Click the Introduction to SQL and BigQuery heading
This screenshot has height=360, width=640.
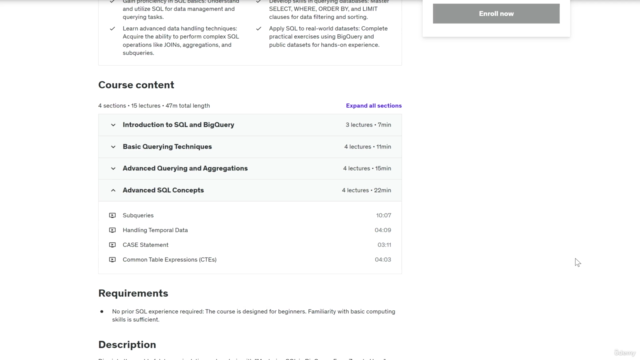178,125
